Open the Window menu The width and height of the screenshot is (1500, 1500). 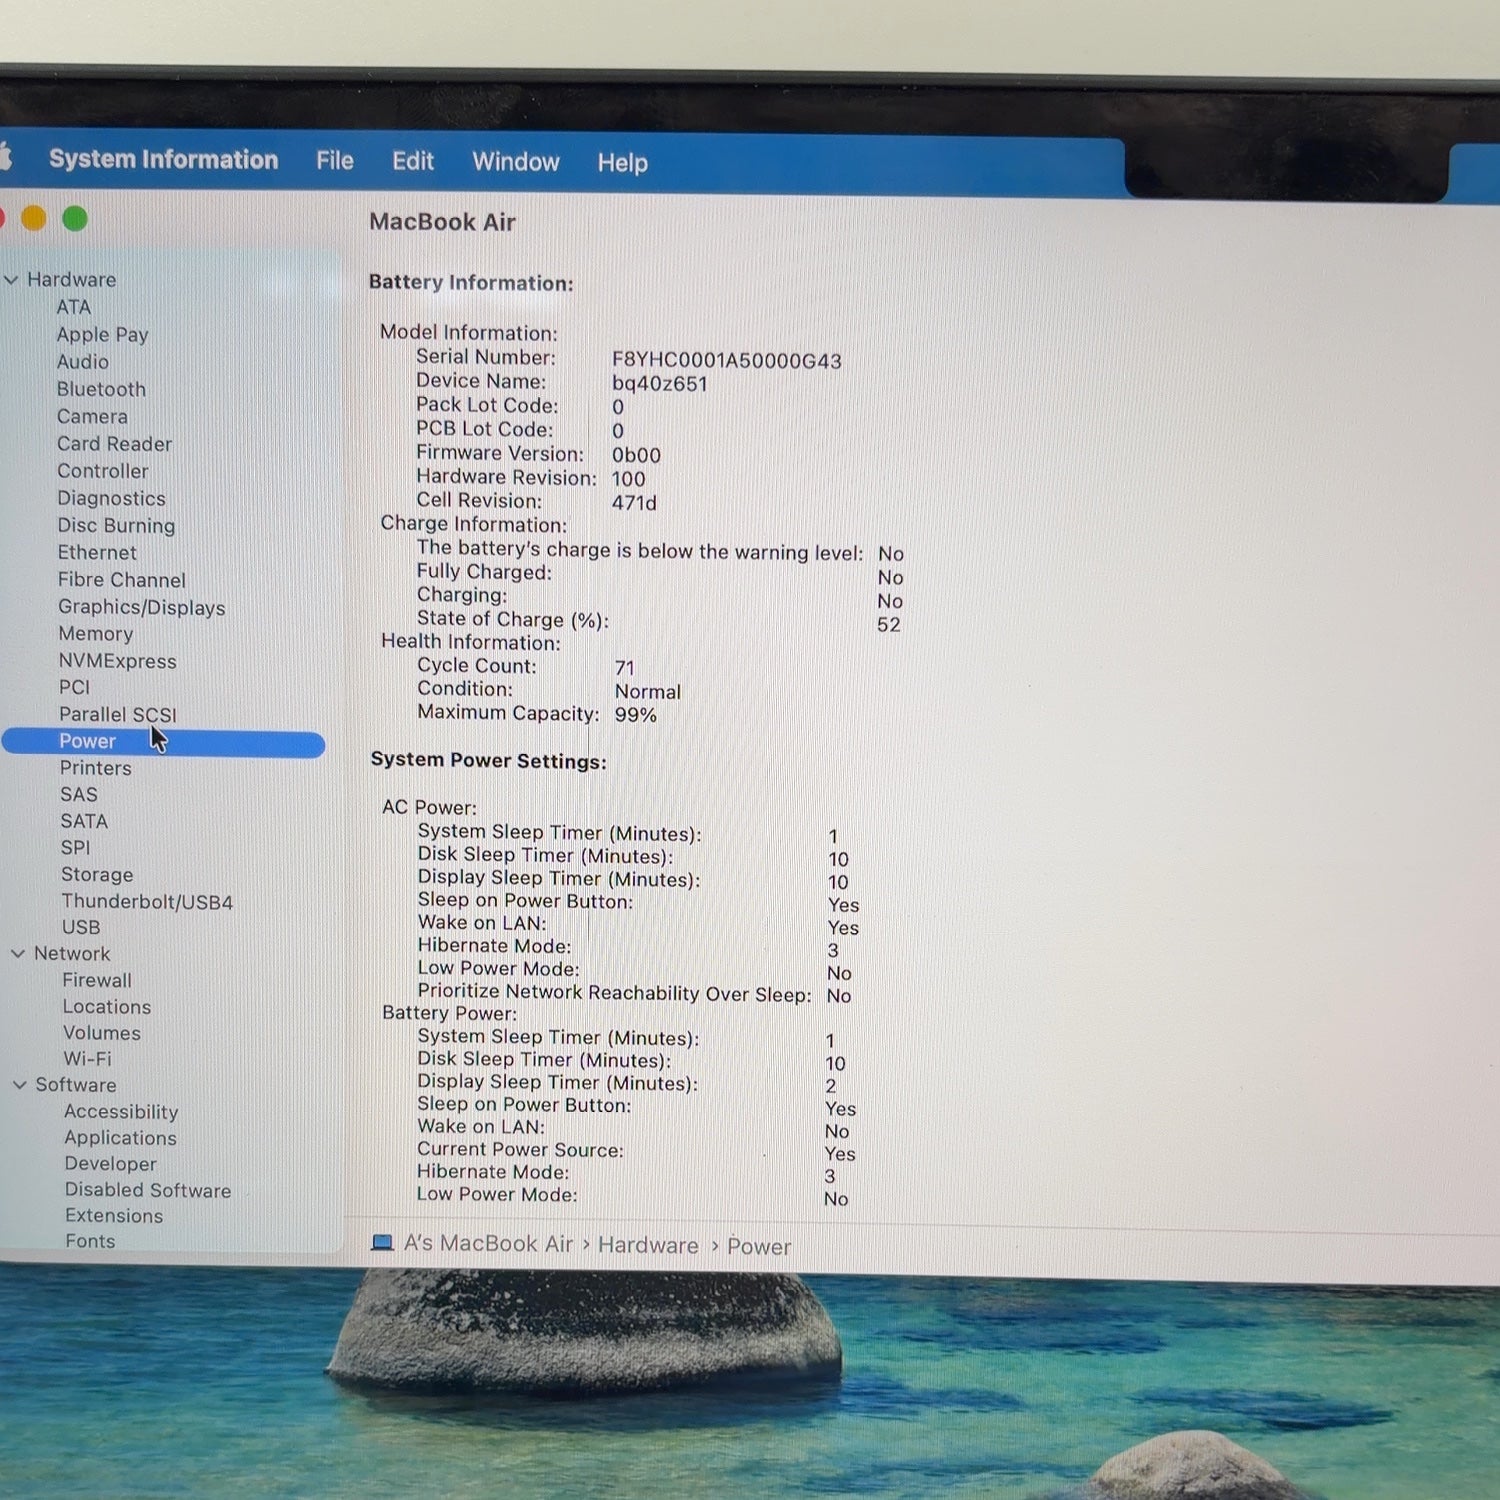click(x=516, y=162)
